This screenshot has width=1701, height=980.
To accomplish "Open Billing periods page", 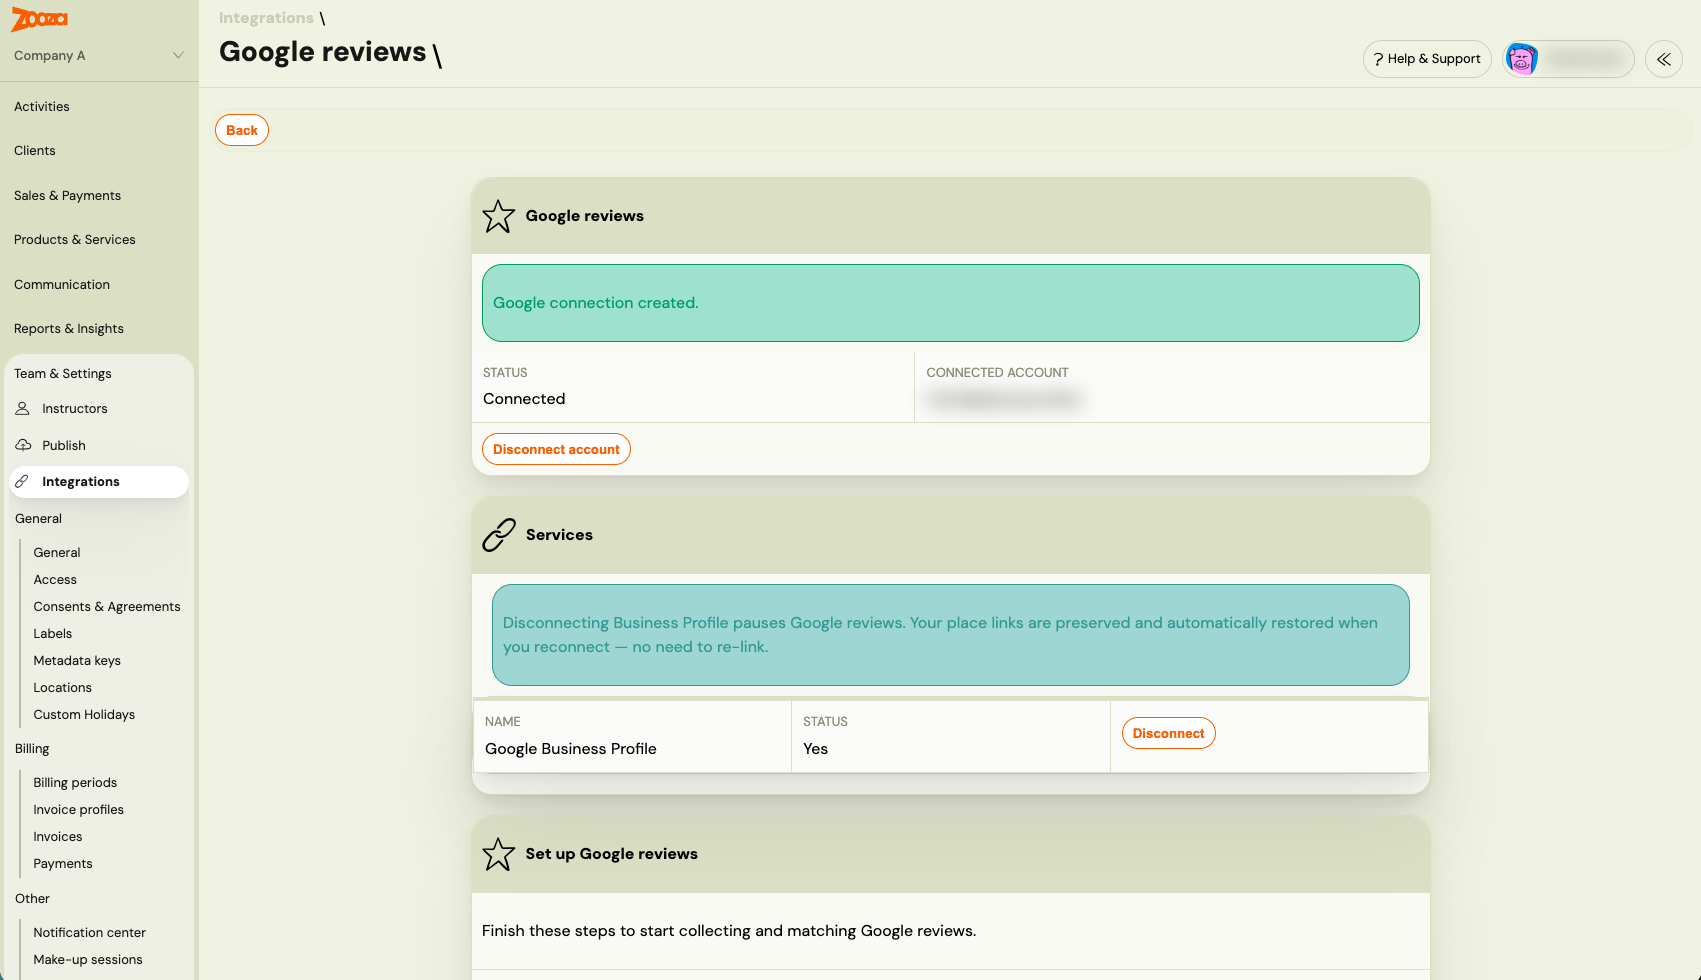I will [x=75, y=783].
